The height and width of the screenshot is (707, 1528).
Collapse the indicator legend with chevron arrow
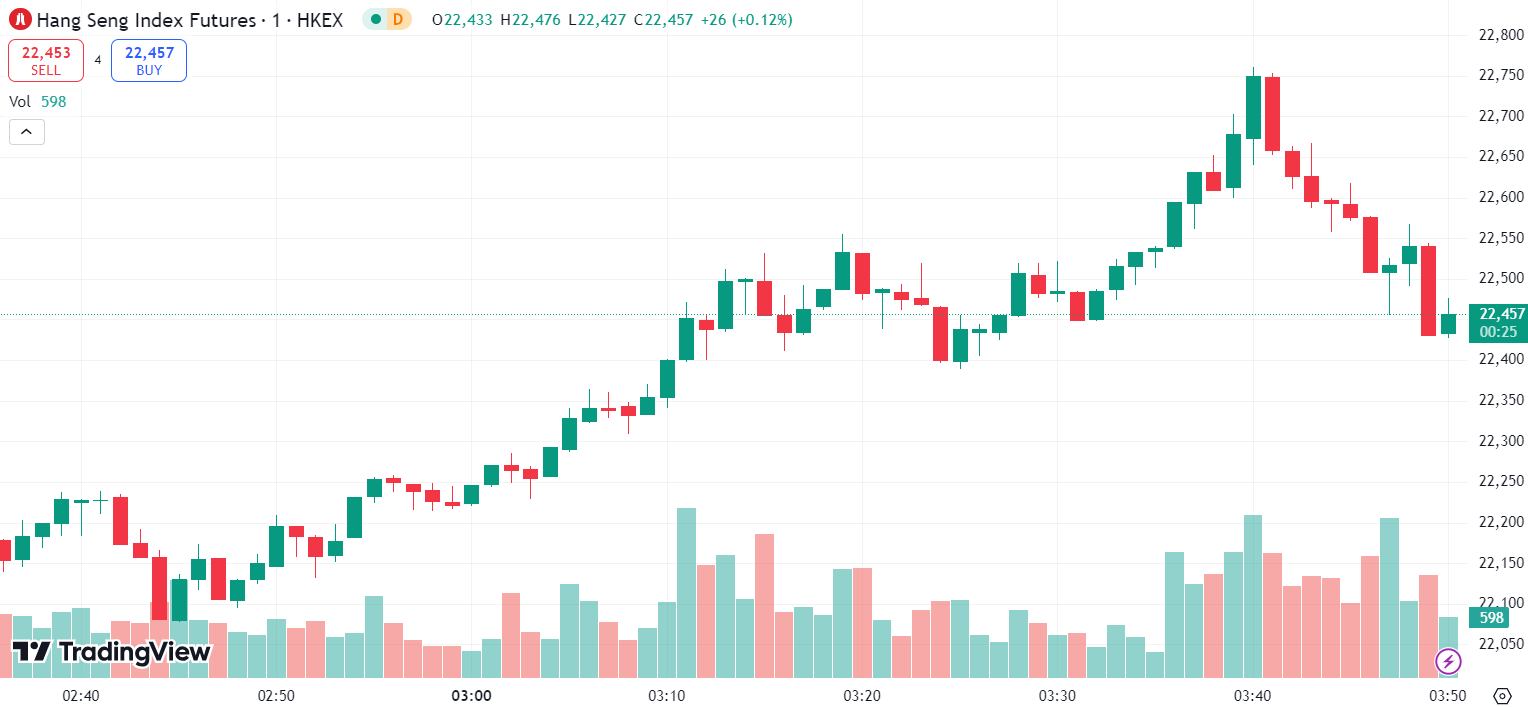pyautogui.click(x=27, y=132)
